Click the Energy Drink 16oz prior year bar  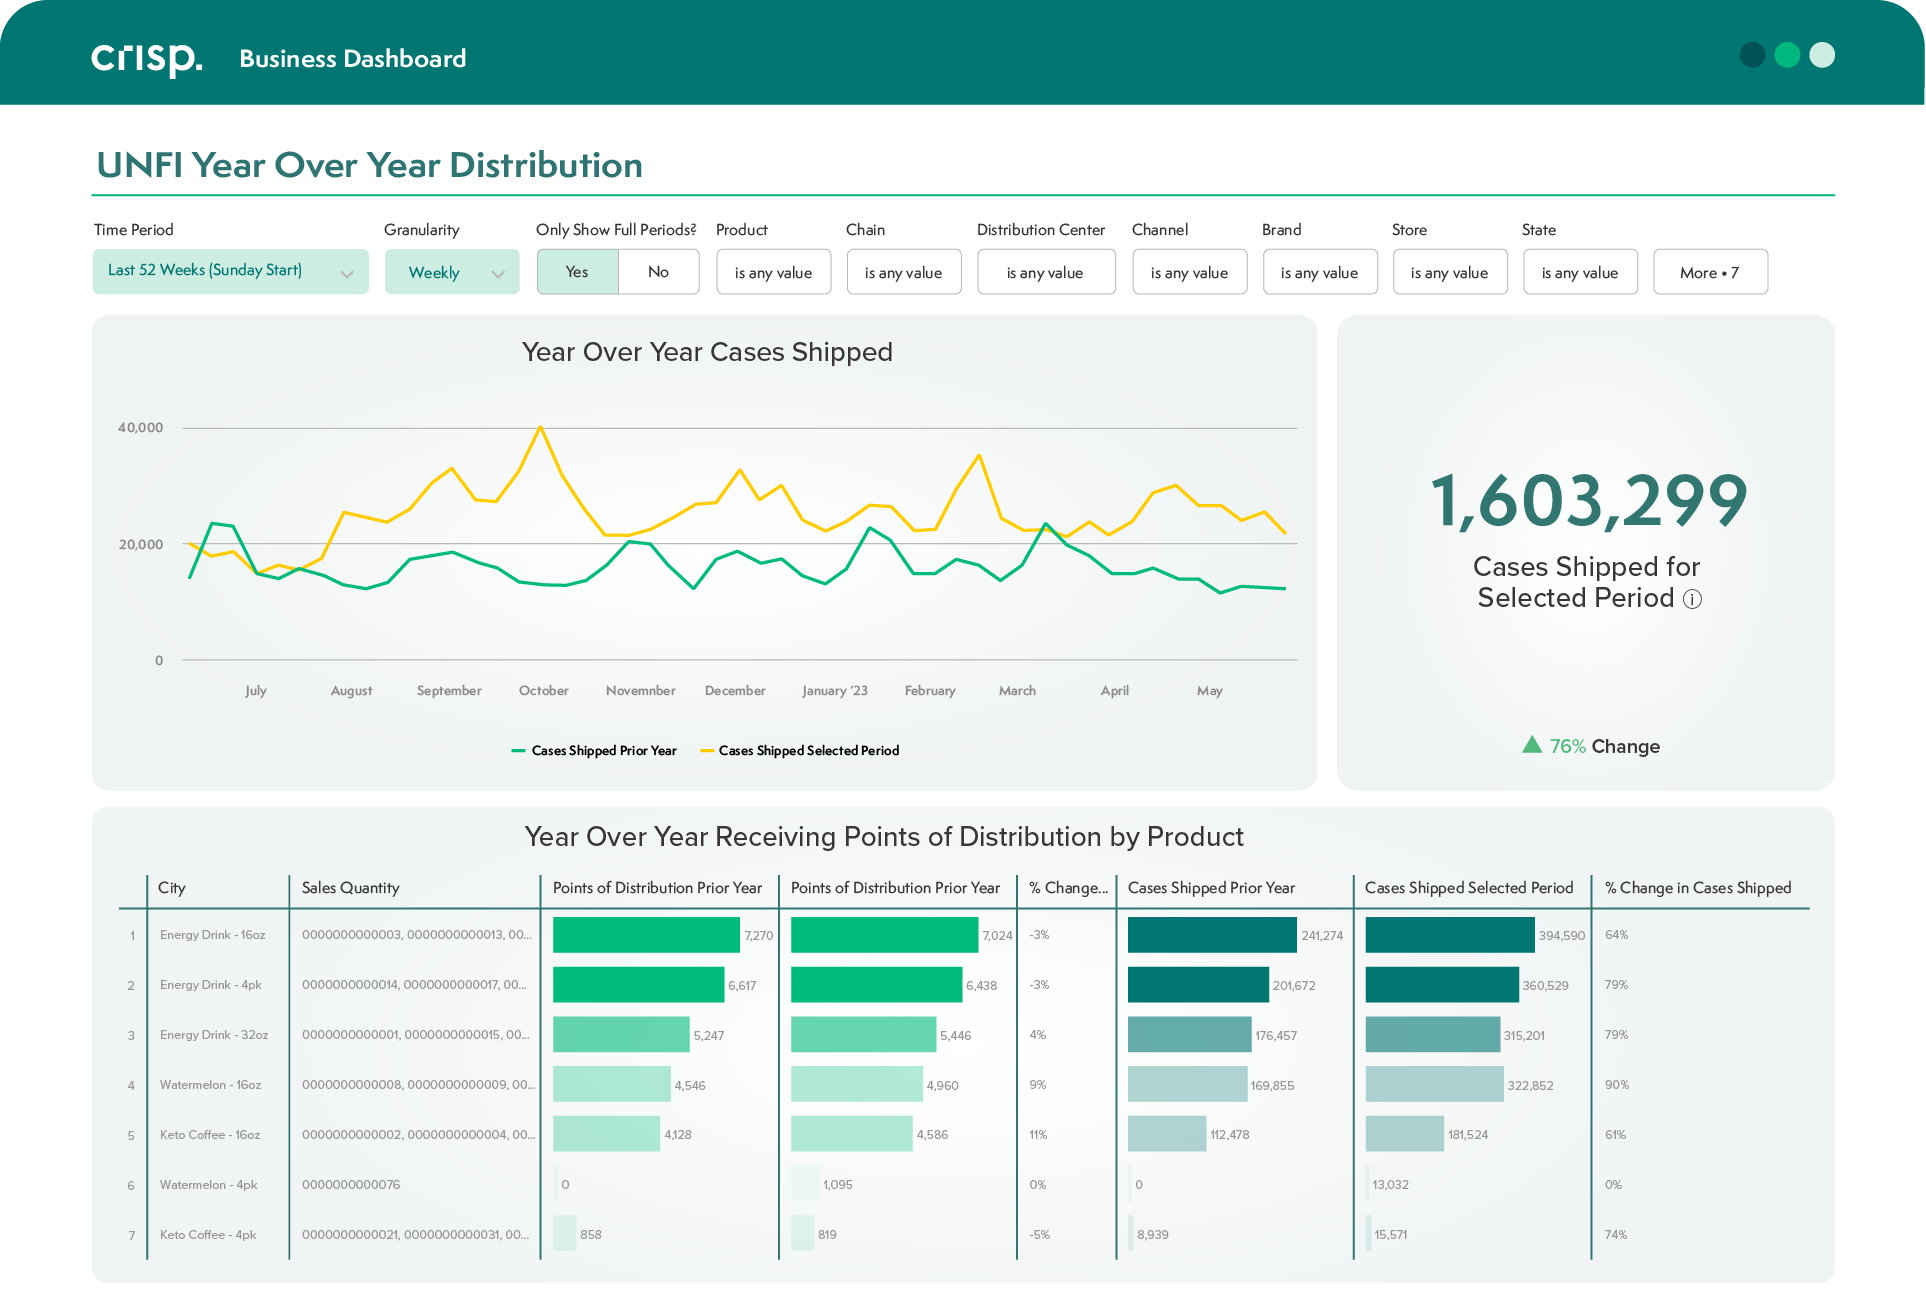[x=645, y=934]
